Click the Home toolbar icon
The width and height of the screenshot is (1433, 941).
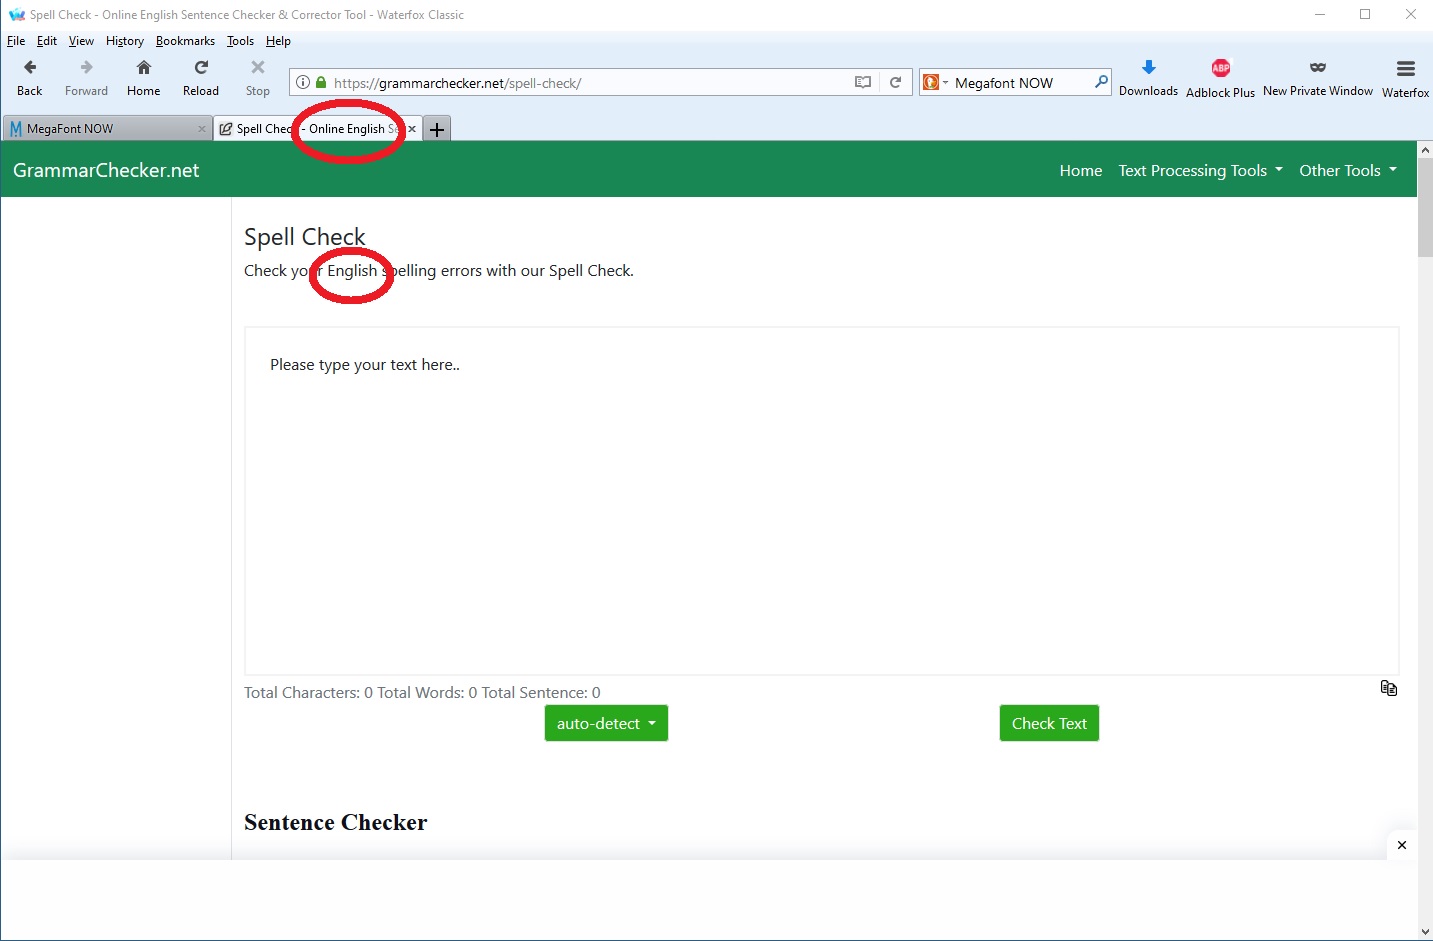144,68
